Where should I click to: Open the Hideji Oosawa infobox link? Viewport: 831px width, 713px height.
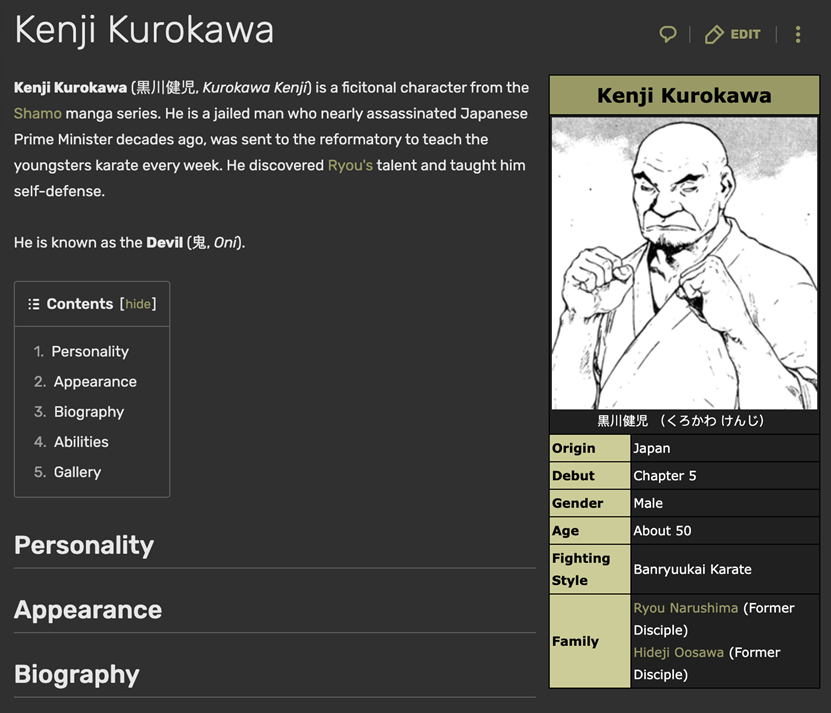tap(678, 653)
